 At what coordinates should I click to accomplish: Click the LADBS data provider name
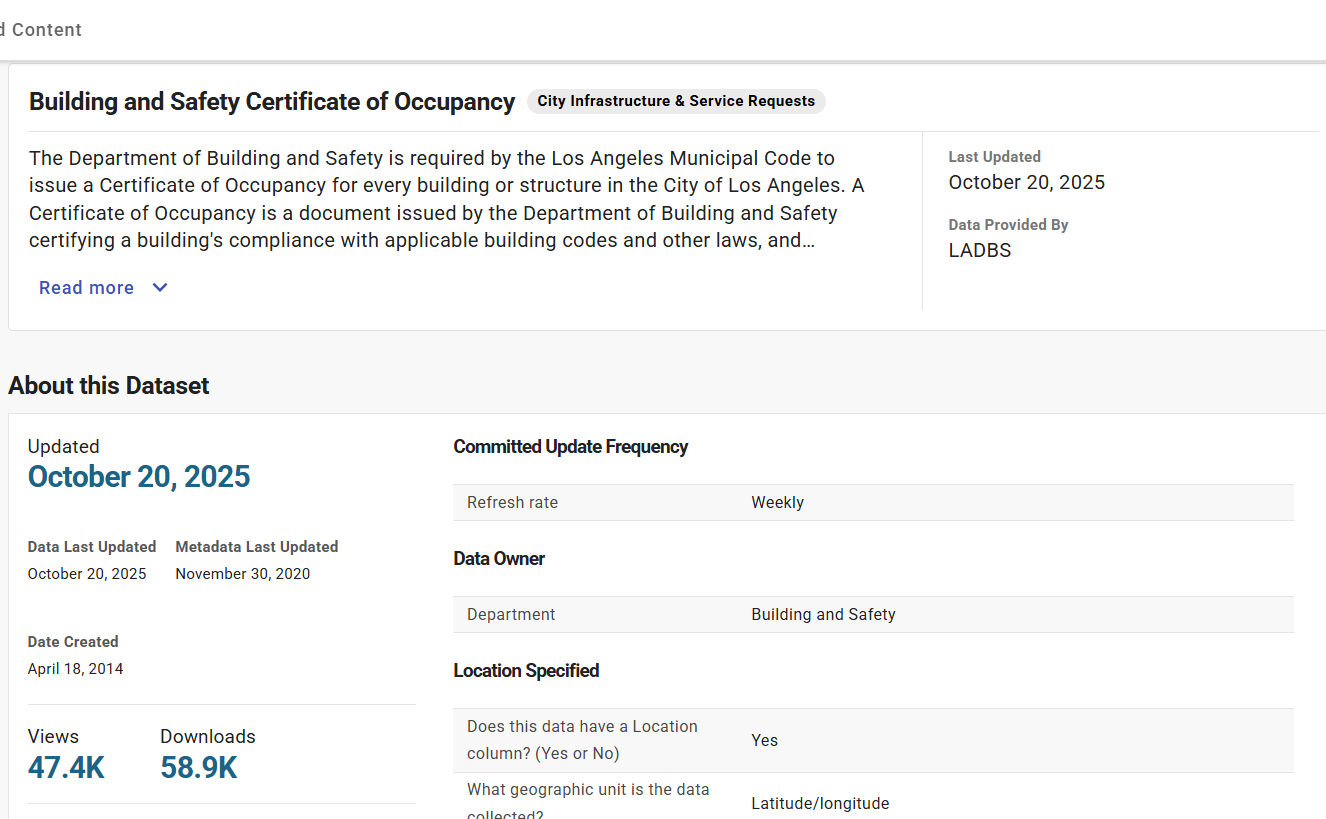click(x=979, y=250)
